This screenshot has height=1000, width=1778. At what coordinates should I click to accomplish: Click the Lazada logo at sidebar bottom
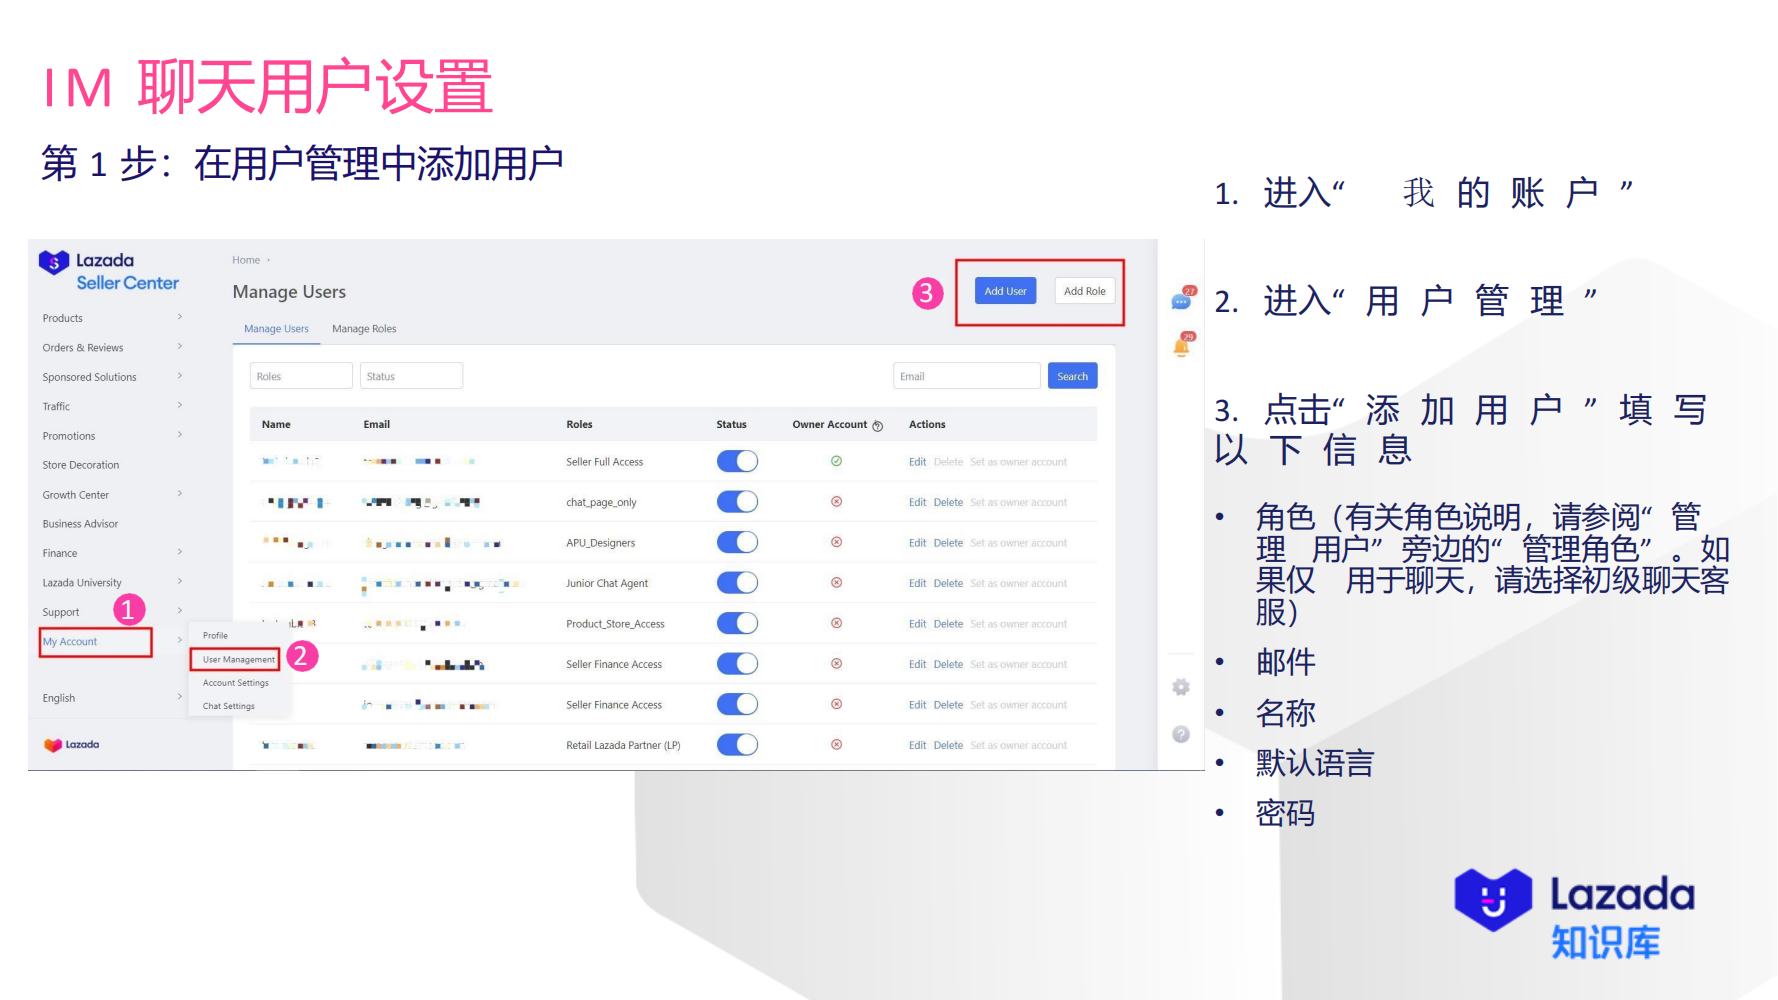click(x=70, y=744)
